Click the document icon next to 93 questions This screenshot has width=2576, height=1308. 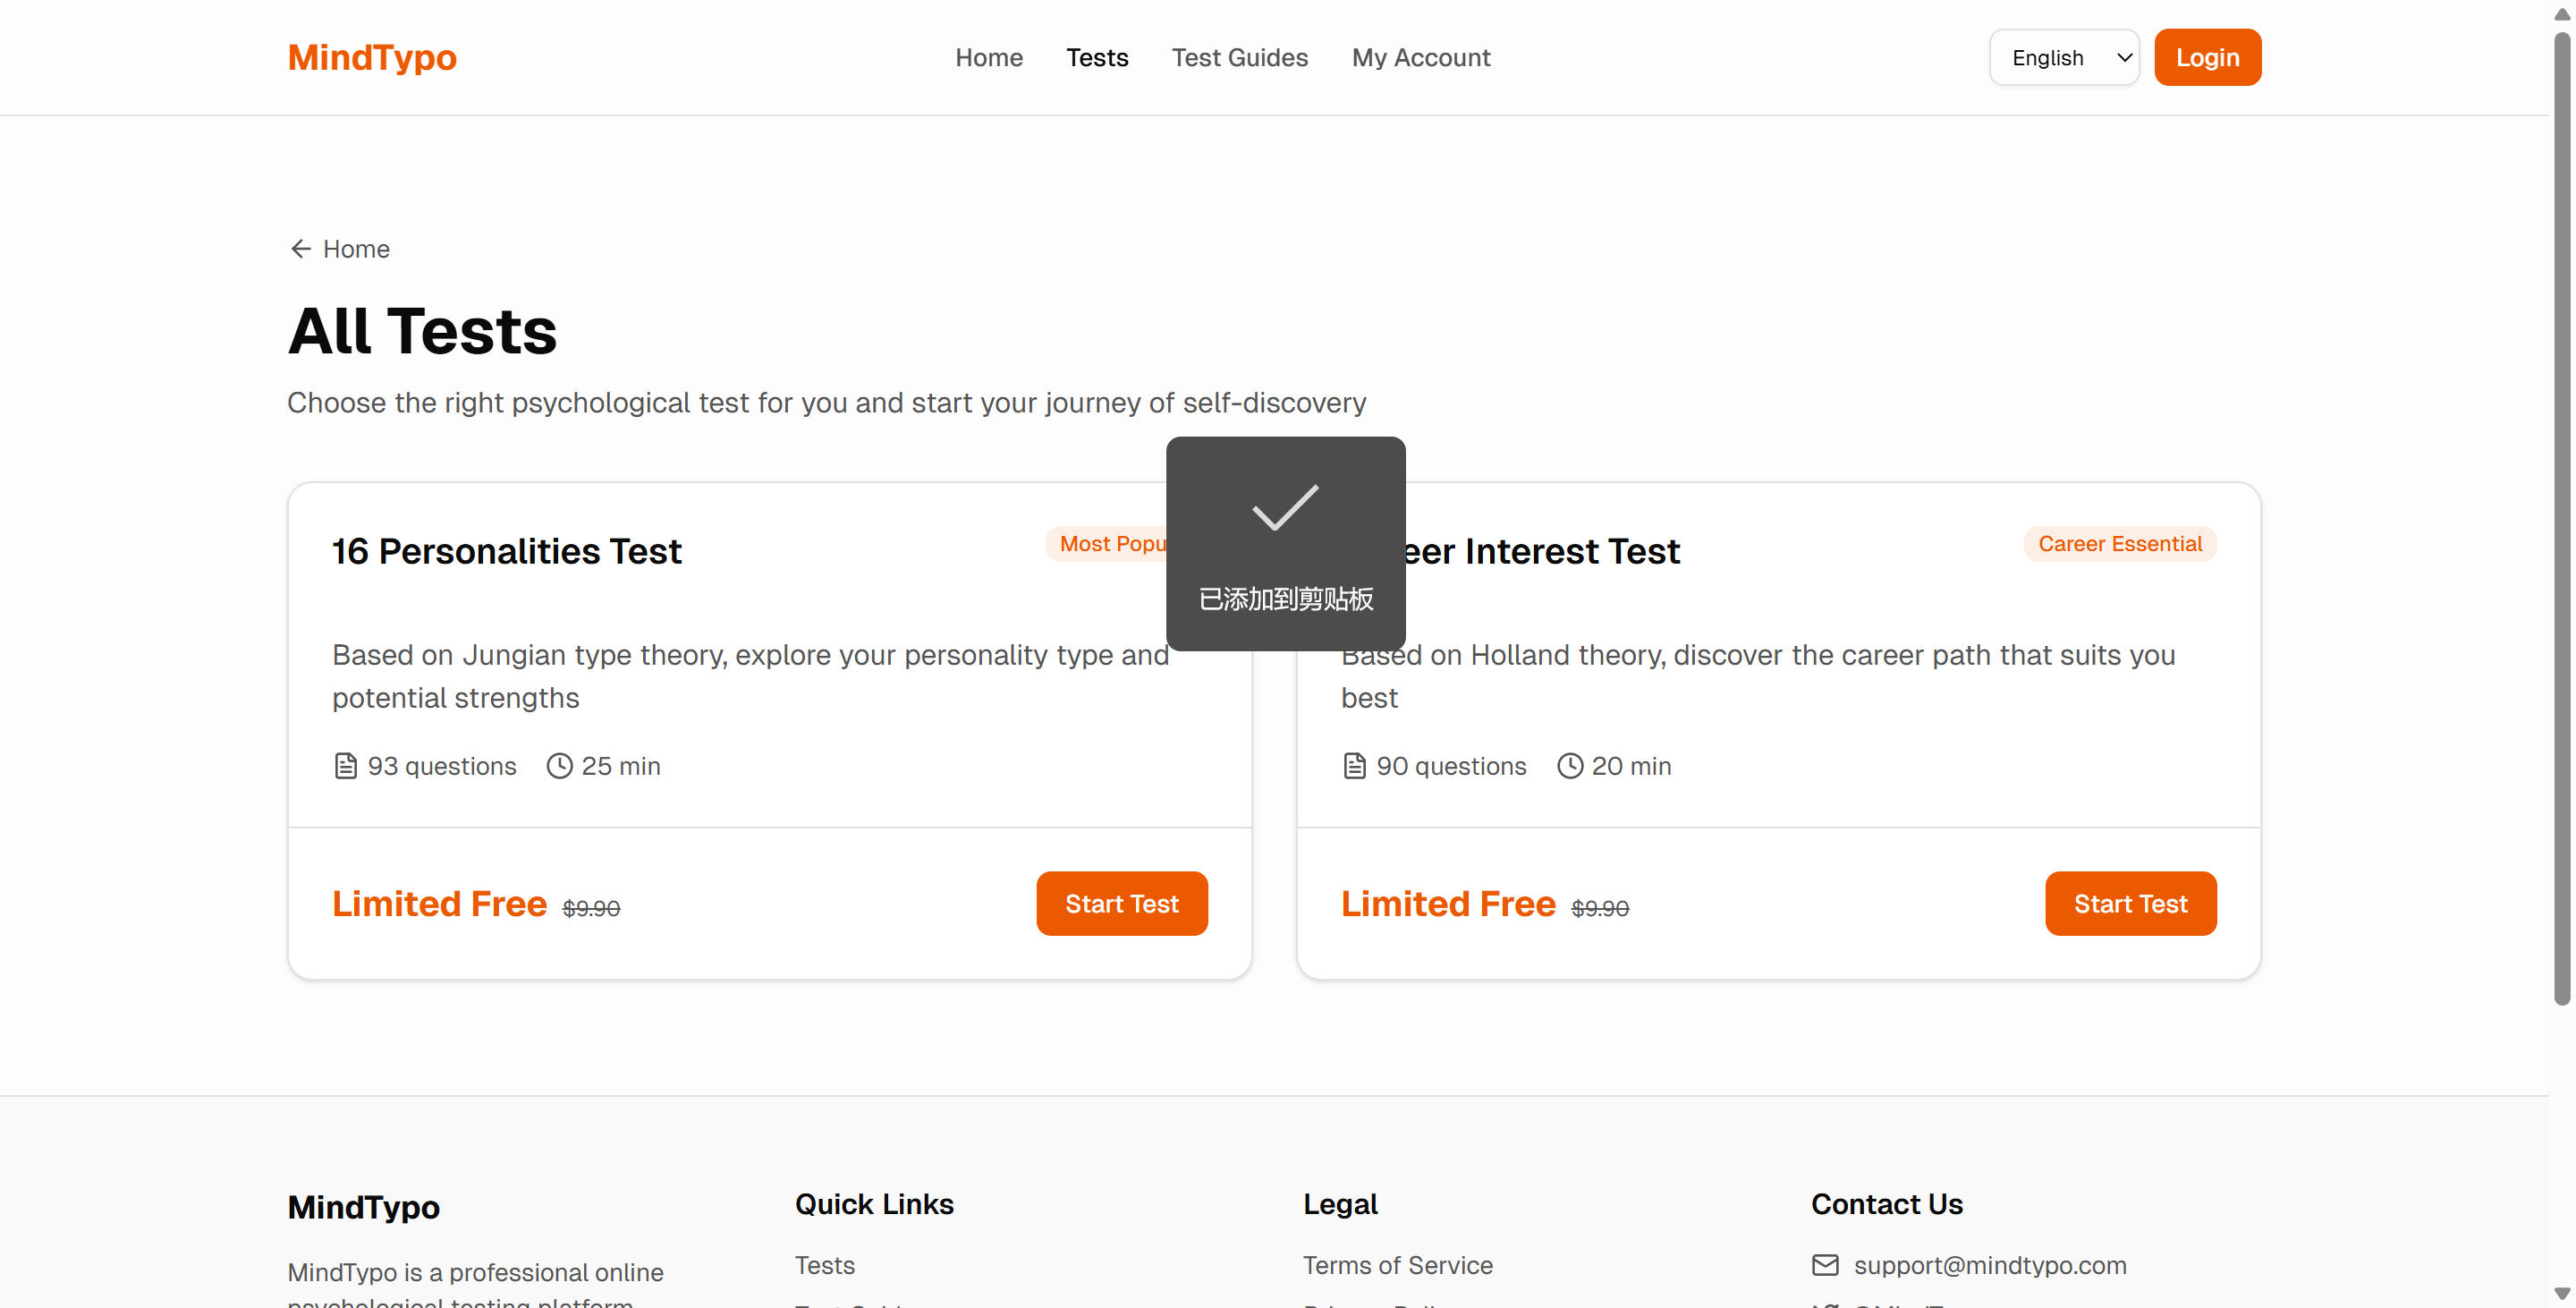[x=345, y=766]
